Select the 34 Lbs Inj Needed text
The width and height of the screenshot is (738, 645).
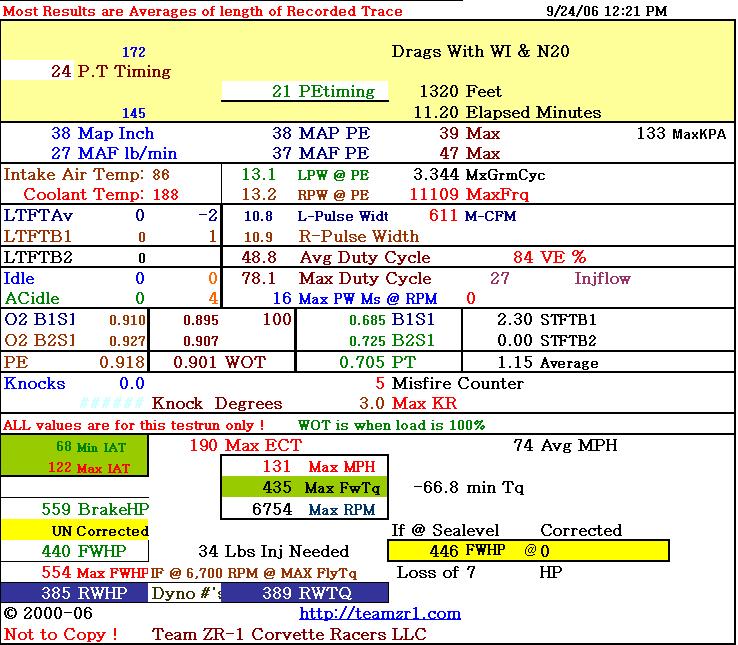coord(273,551)
